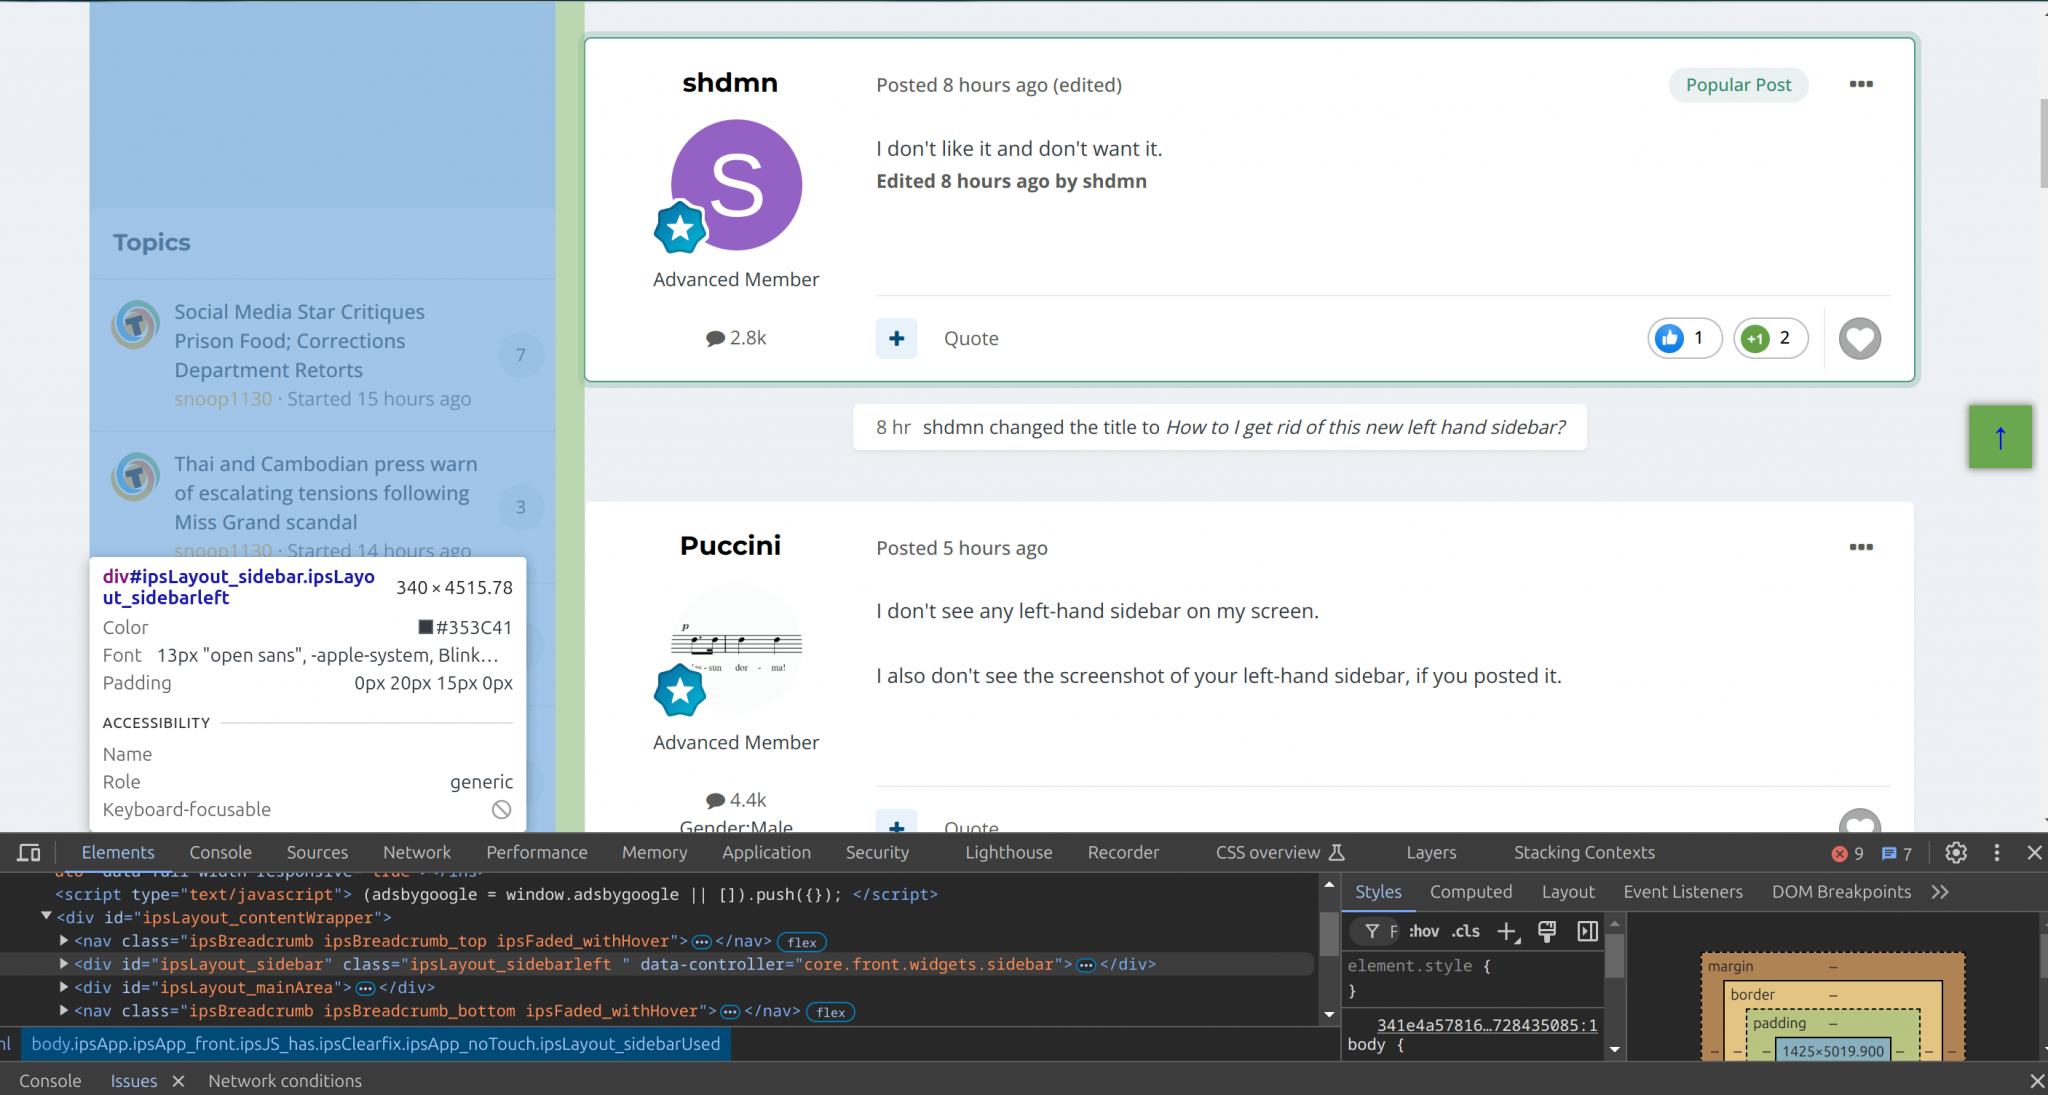Switch to the Elements tab
2048x1095 pixels.
[x=118, y=853]
